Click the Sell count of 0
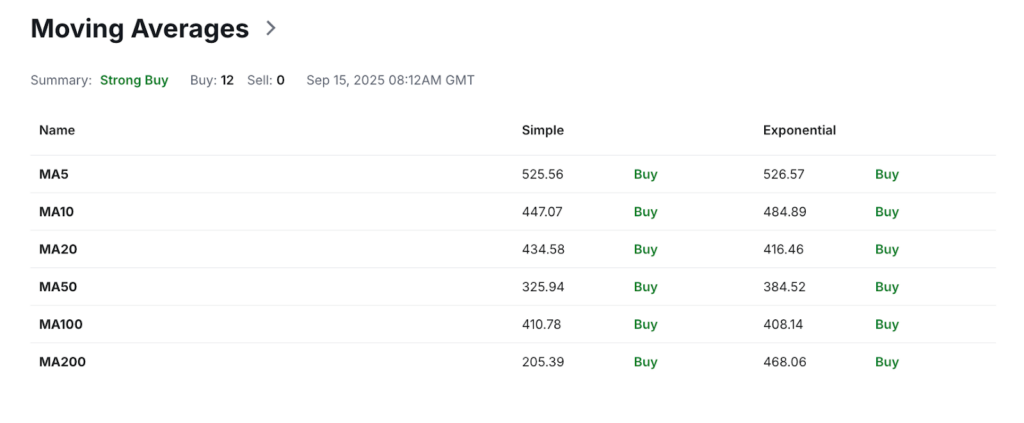This screenshot has height=423, width=1024. coord(280,80)
